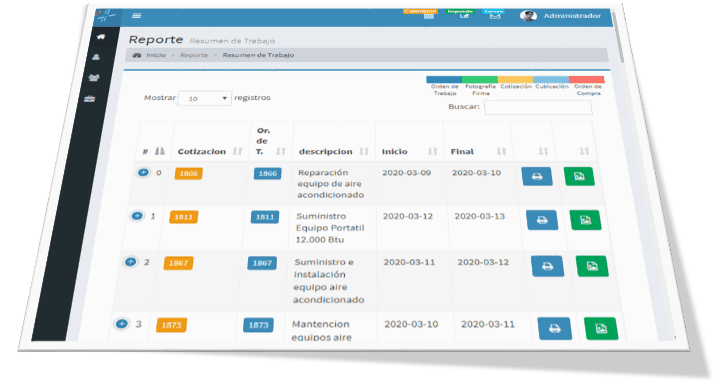The width and height of the screenshot is (720, 385).
Task: Open photo button for row 1811
Action: coord(585,220)
